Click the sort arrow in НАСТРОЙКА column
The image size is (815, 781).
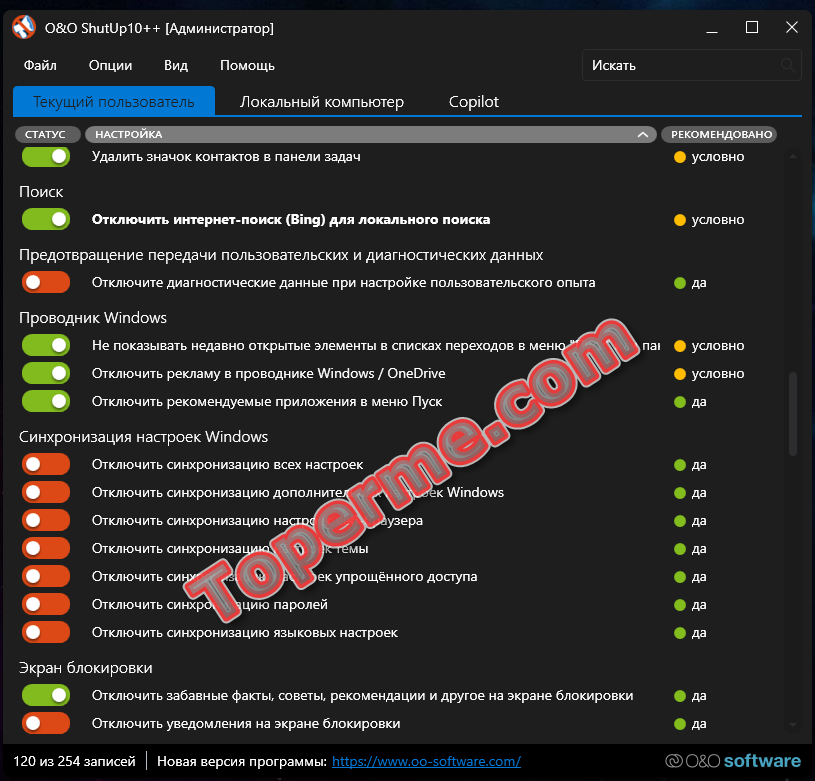pos(643,135)
